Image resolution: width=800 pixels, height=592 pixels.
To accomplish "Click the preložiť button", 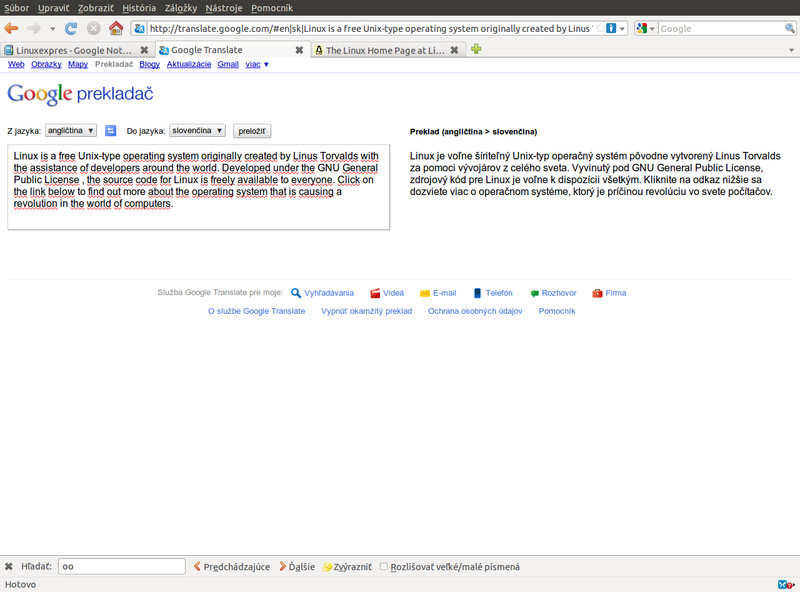I will coord(252,131).
